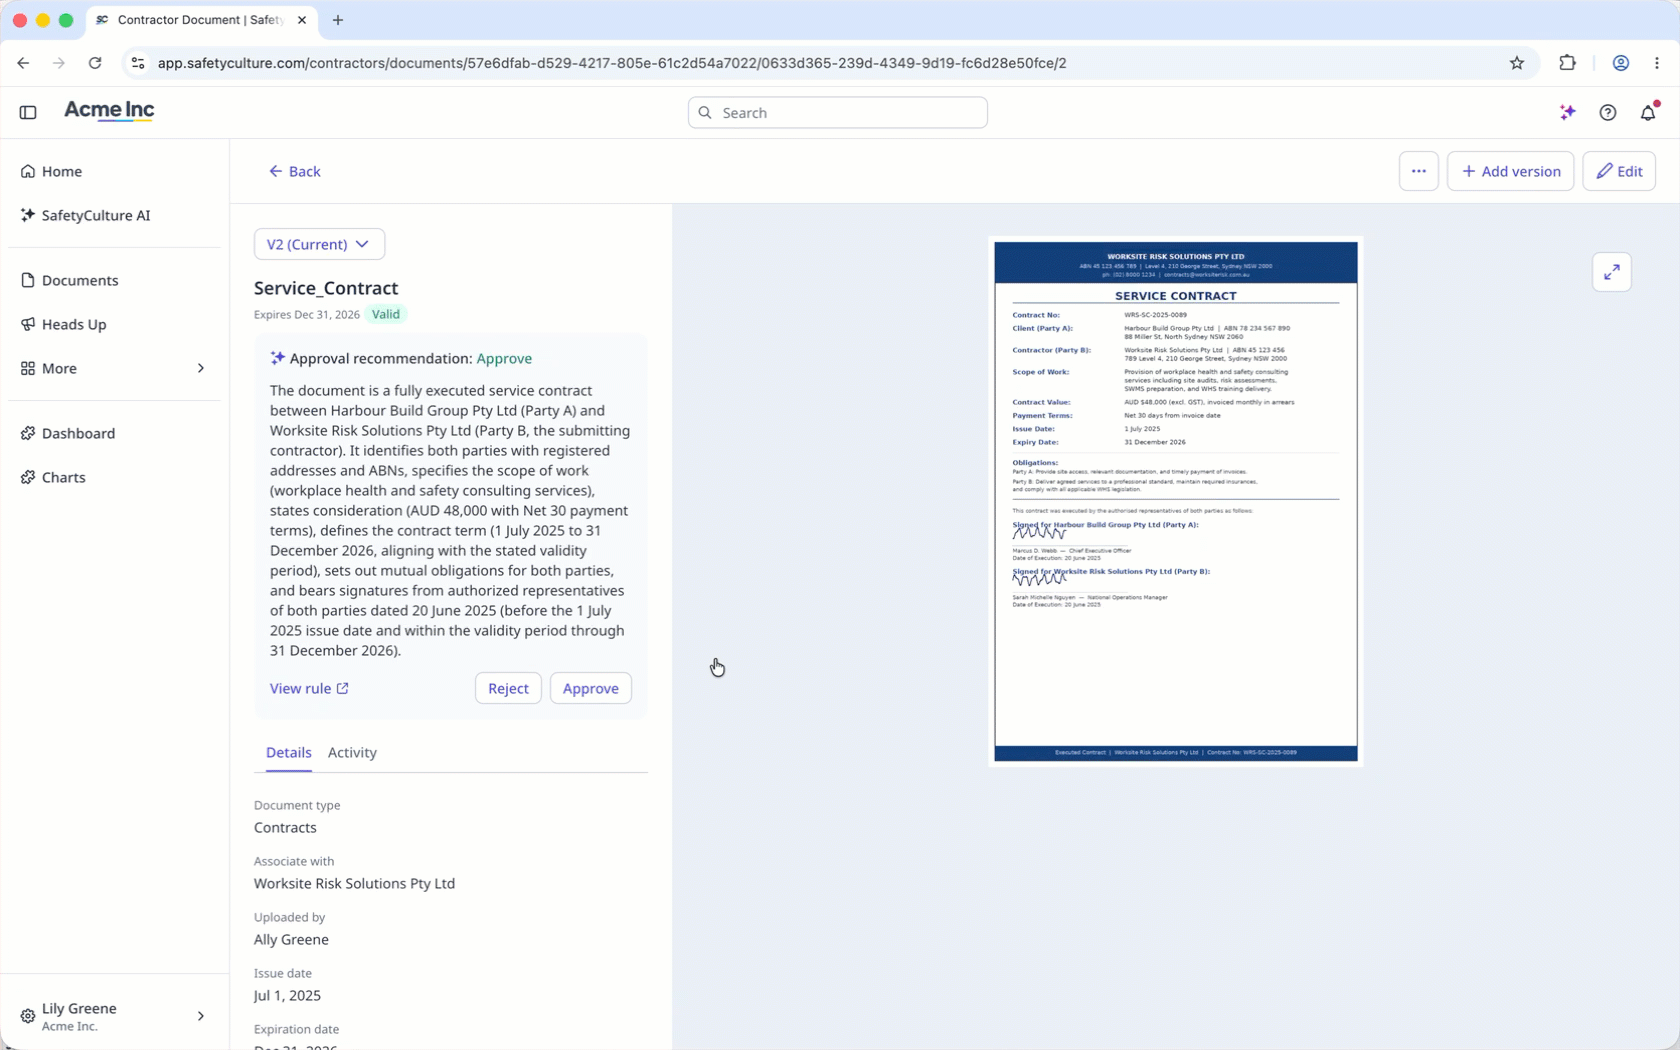The height and width of the screenshot is (1050, 1680).
Task: Switch to the Details tab
Action: pos(288,752)
